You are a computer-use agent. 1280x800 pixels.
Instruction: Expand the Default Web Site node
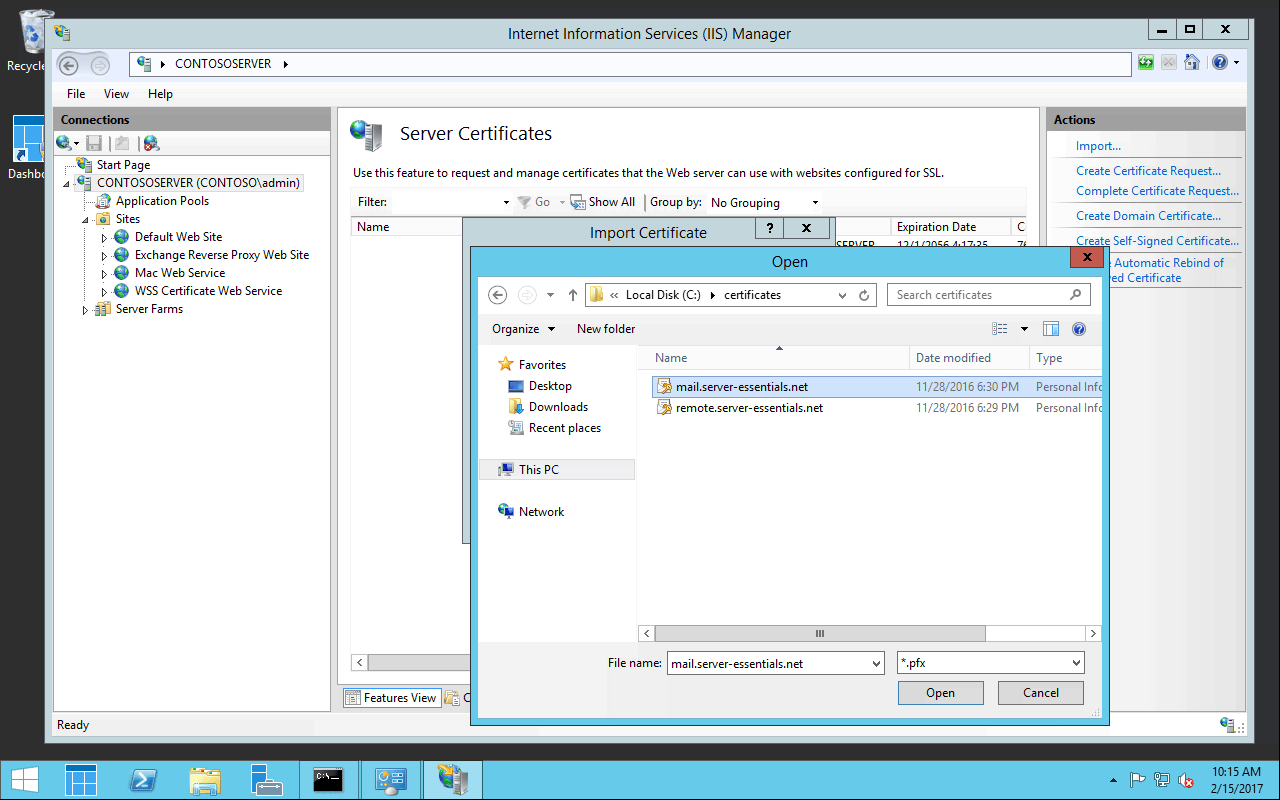[x=104, y=238]
